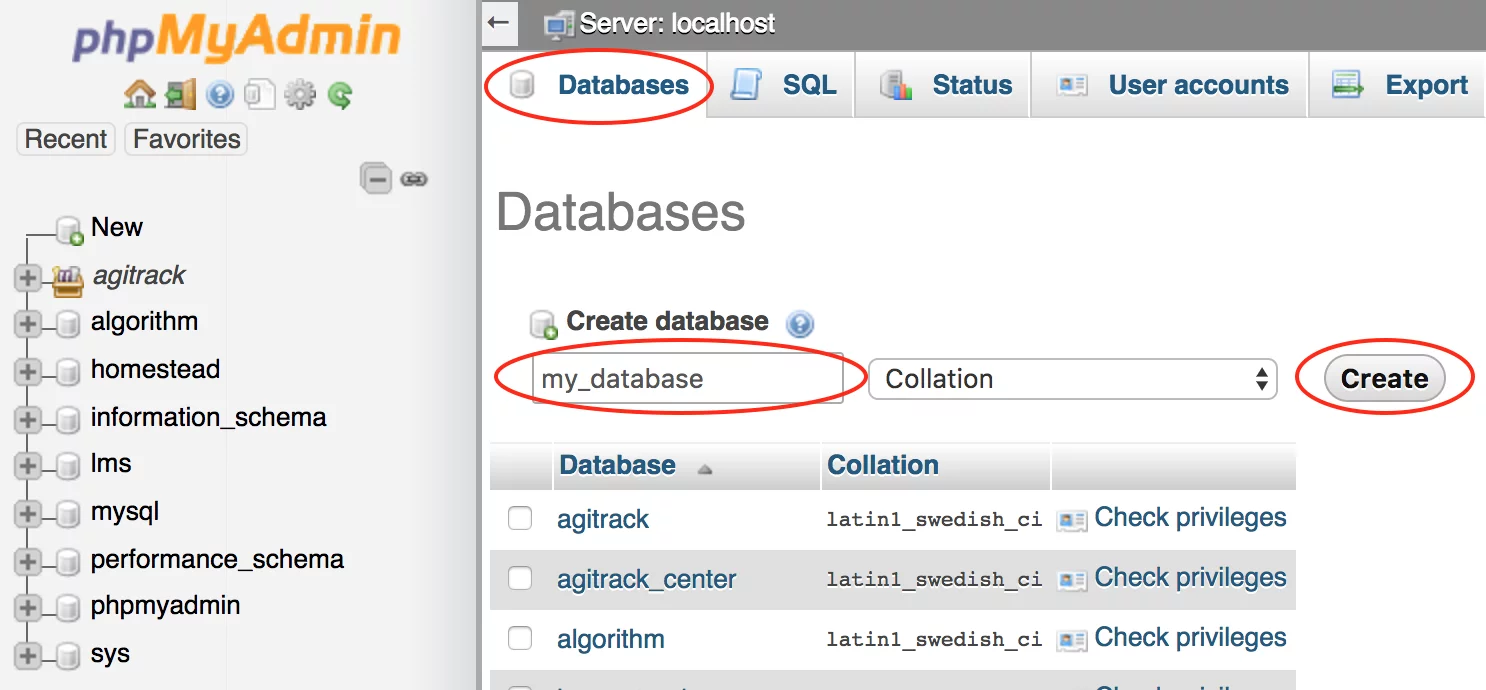Click the back arrow beside Server: localhost
1486x690 pixels.
[499, 23]
